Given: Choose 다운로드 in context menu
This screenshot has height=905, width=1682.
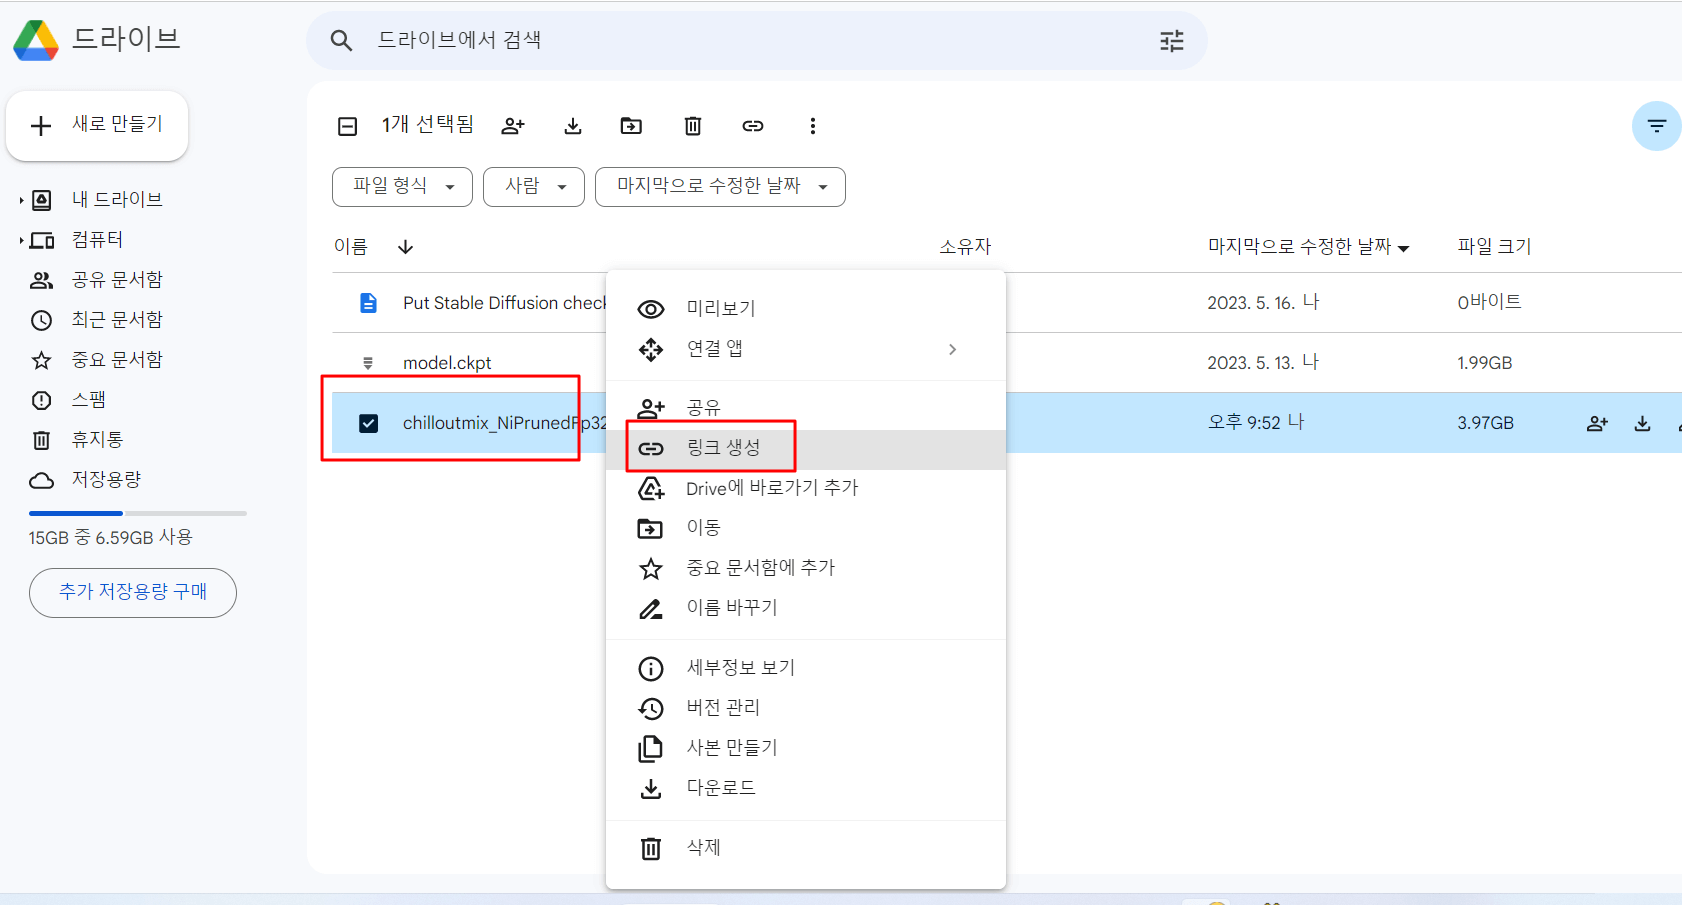Looking at the screenshot, I should [806, 788].
